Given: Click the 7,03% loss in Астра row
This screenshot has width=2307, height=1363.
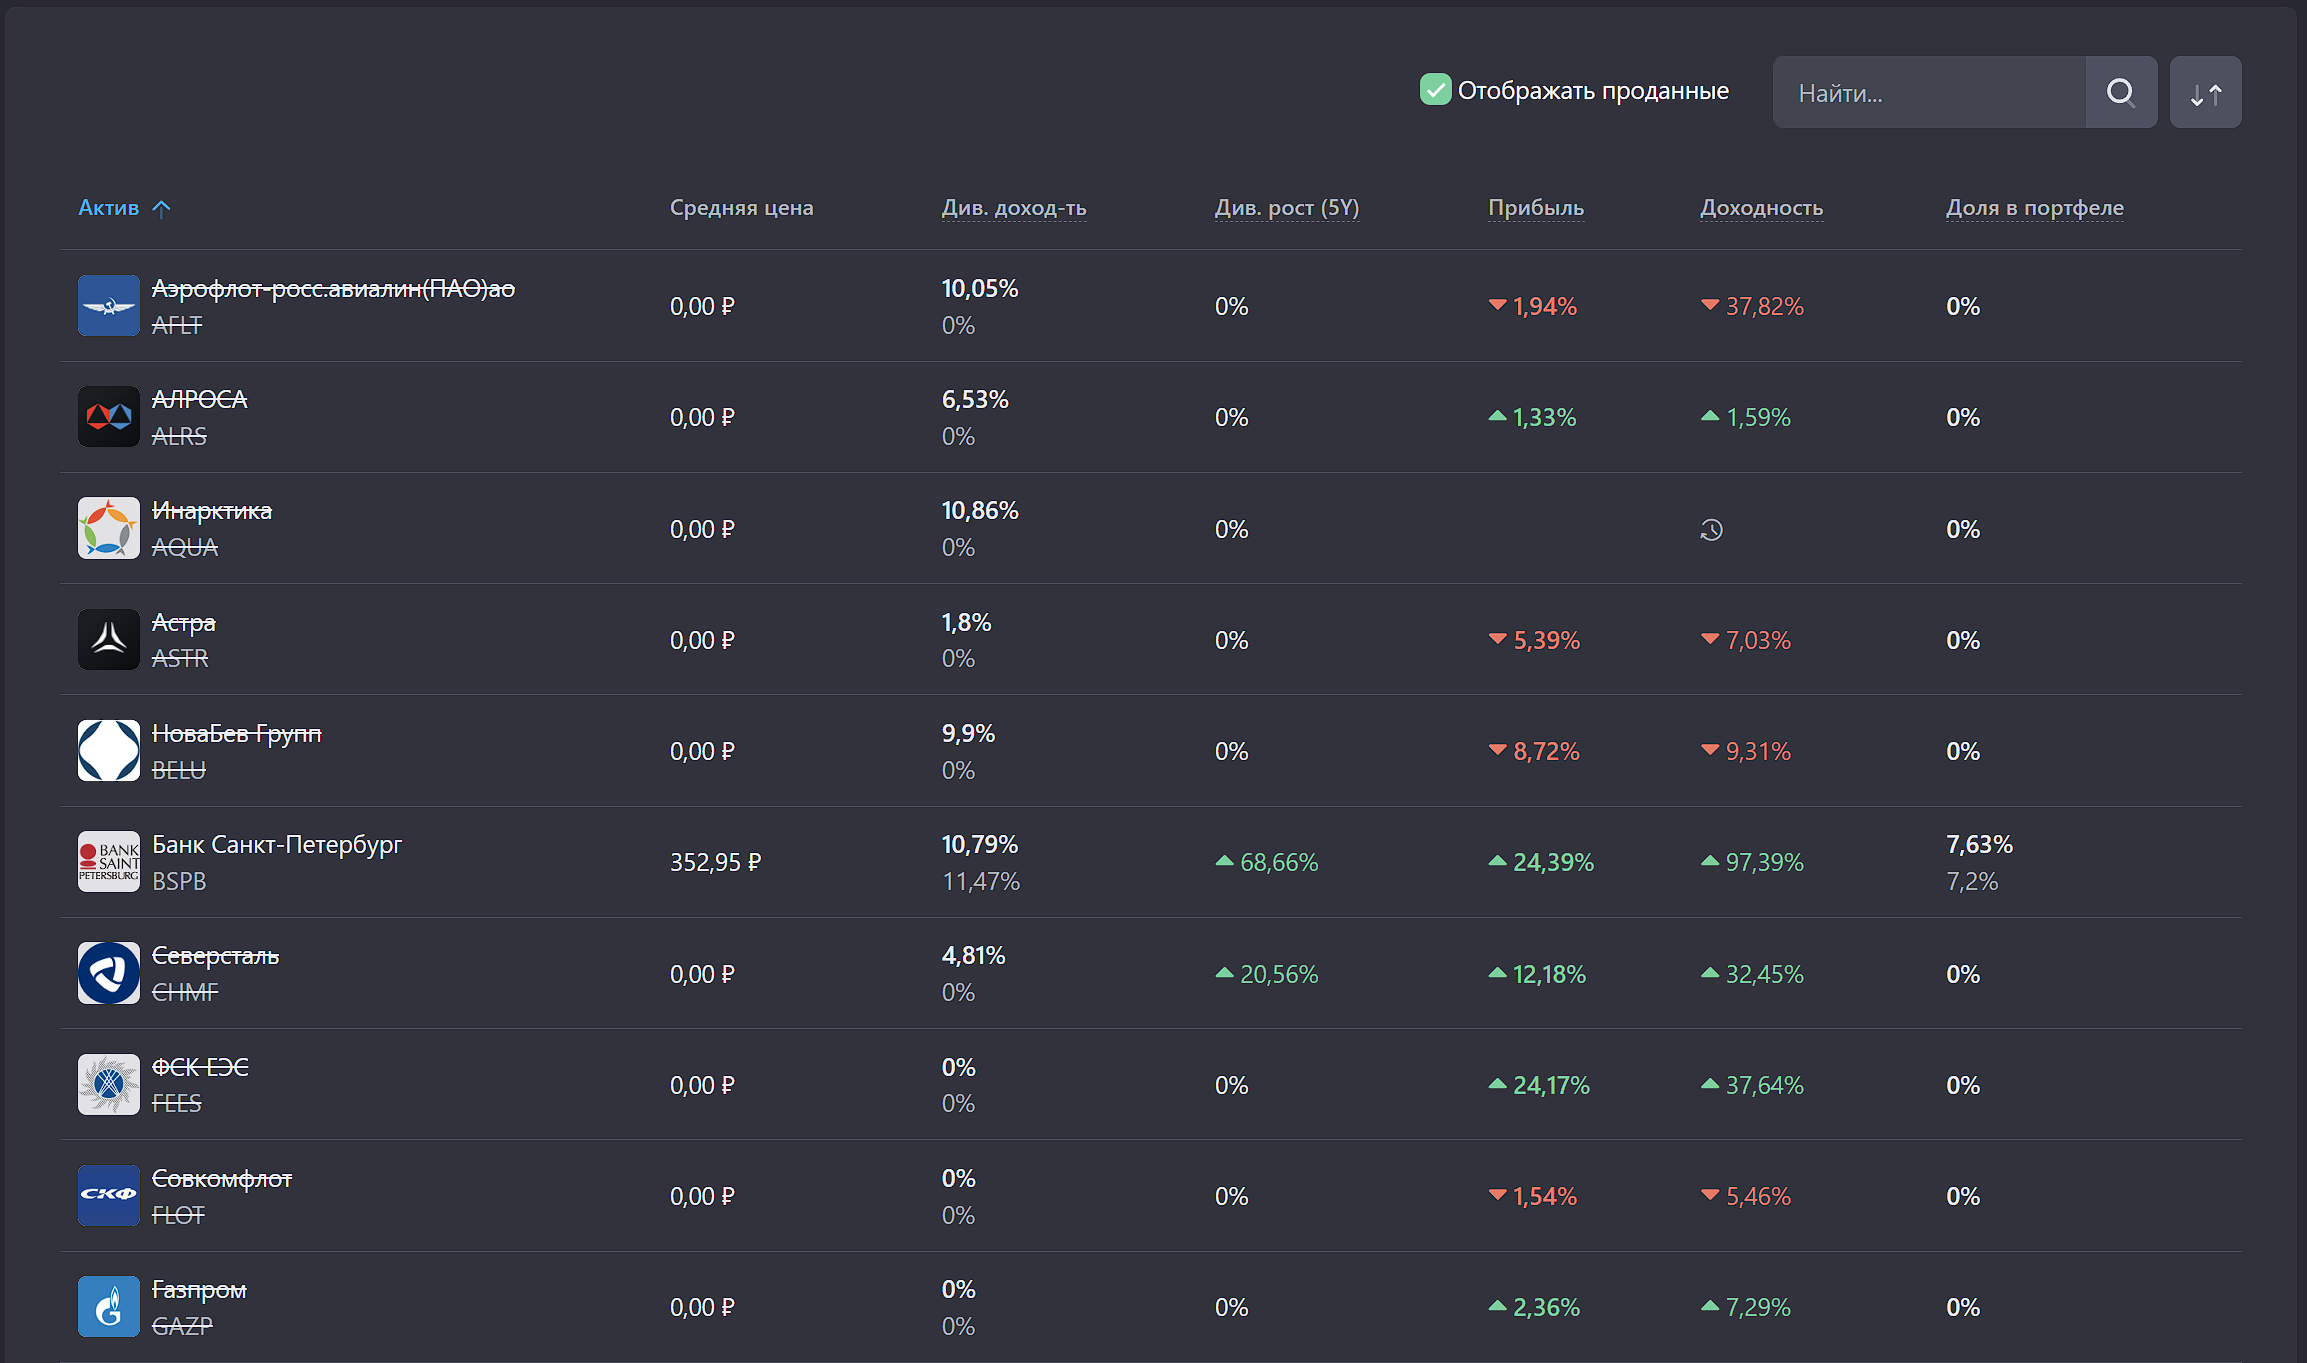Looking at the screenshot, I should pos(1758,640).
